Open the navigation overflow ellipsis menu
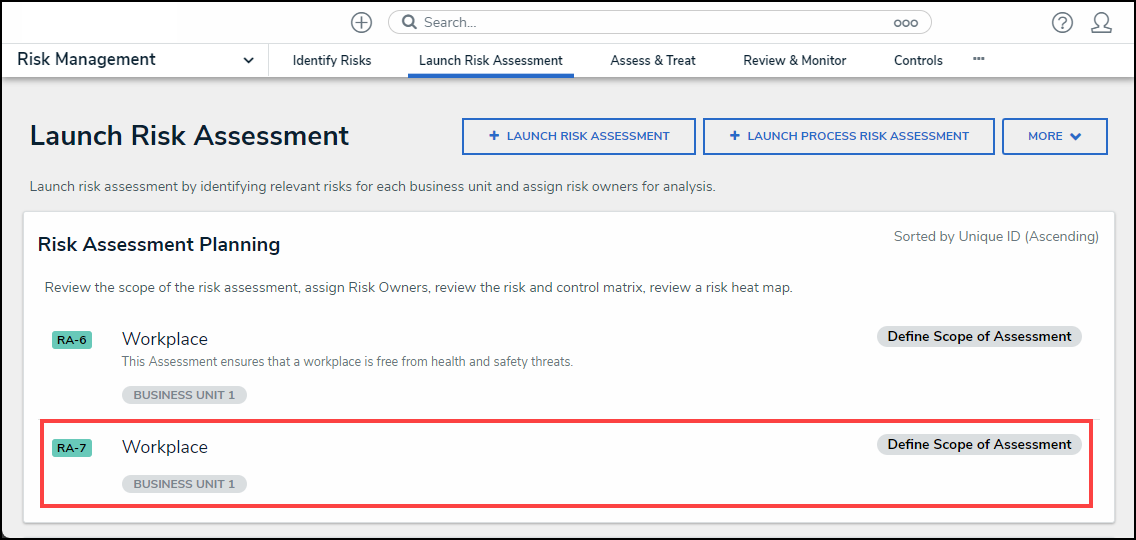1136x540 pixels. coord(979,59)
